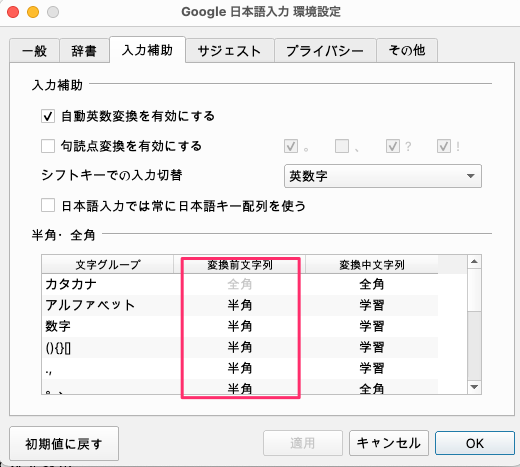Viewport: 520px width, 467px height.
Task: Select the アルファベット row label
Action: tap(90, 305)
